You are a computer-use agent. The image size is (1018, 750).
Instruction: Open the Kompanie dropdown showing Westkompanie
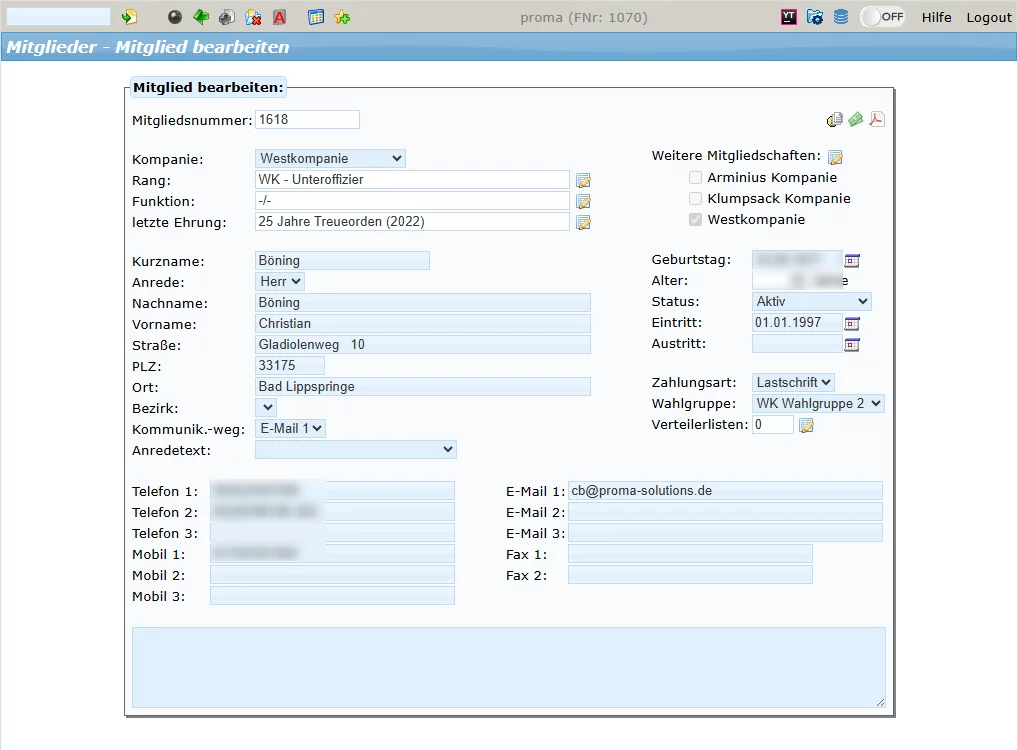(x=330, y=158)
